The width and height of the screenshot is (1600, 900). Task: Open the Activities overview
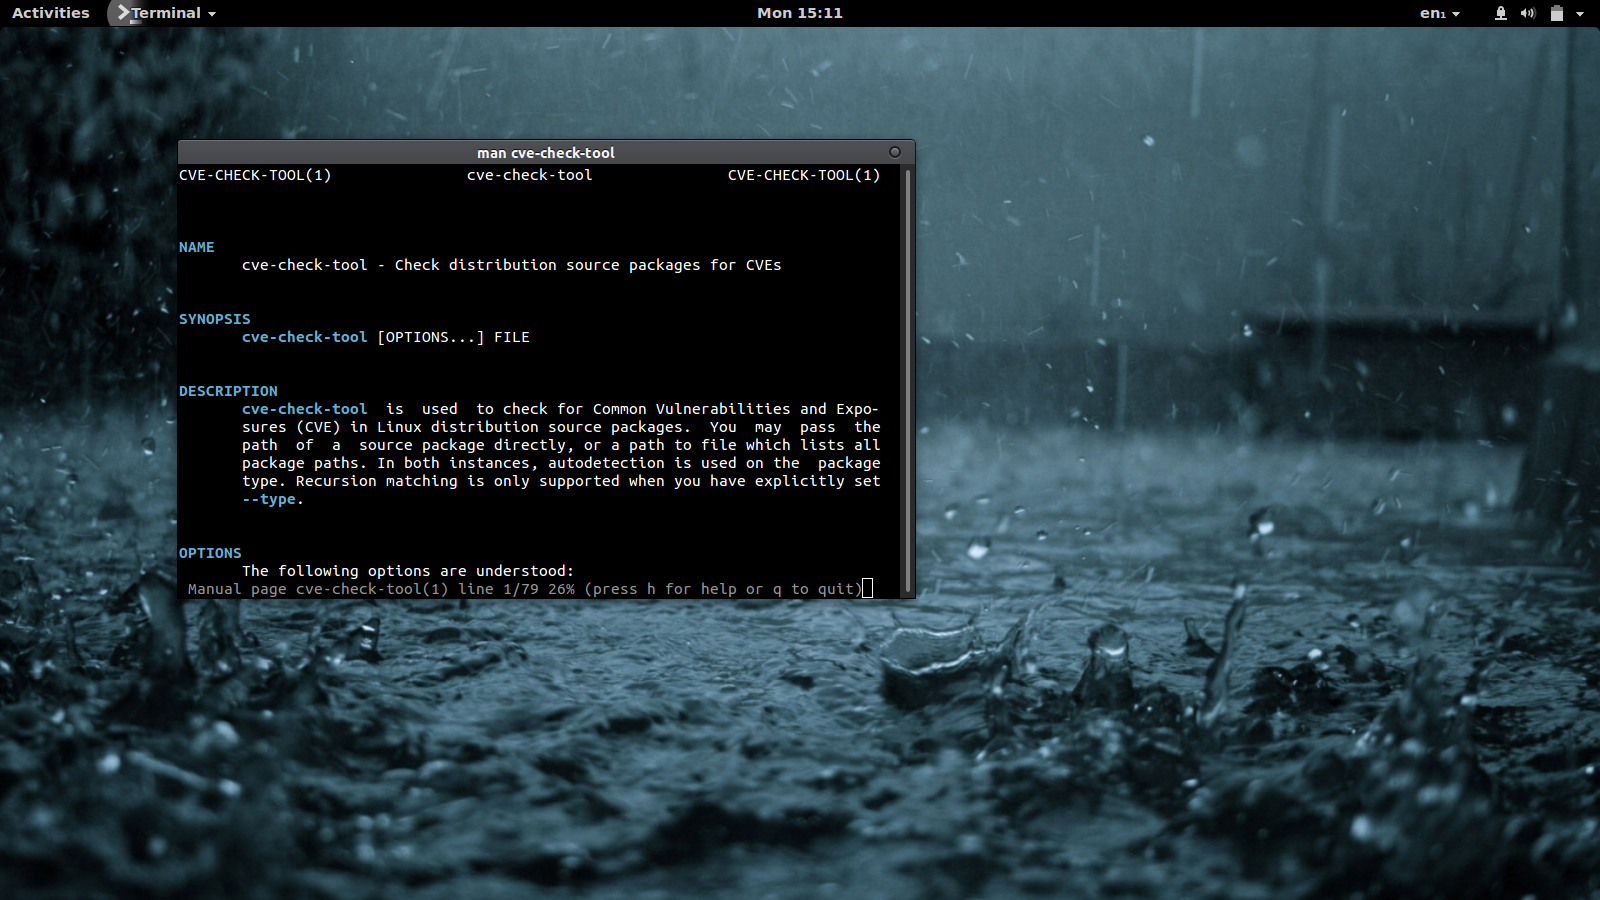tap(50, 13)
